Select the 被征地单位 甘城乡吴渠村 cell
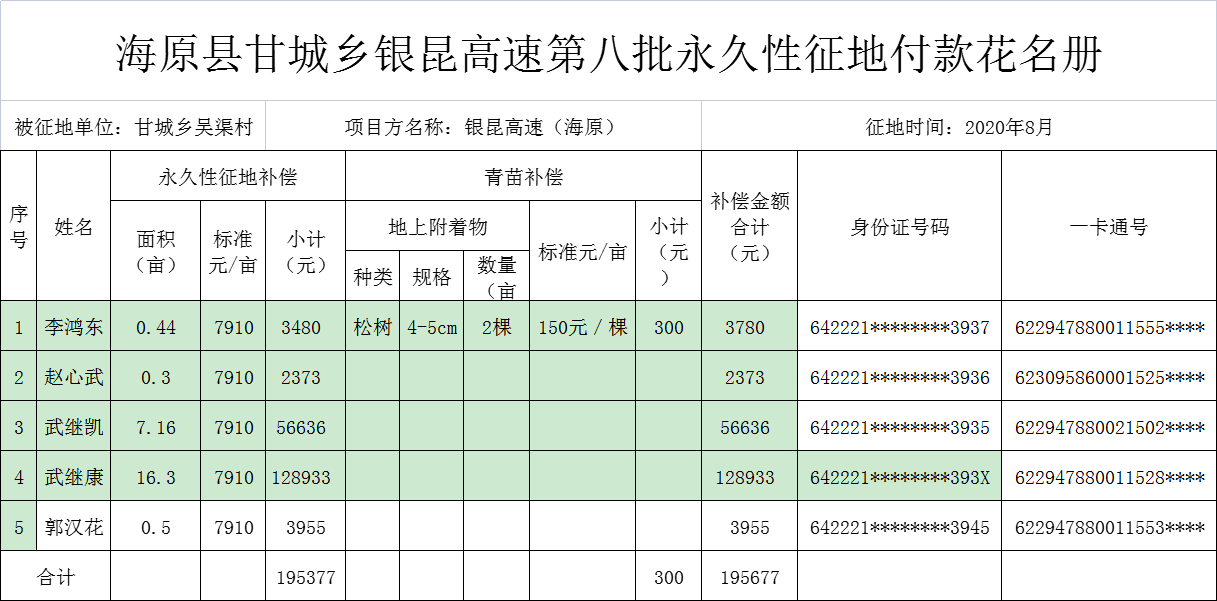 coord(134,128)
